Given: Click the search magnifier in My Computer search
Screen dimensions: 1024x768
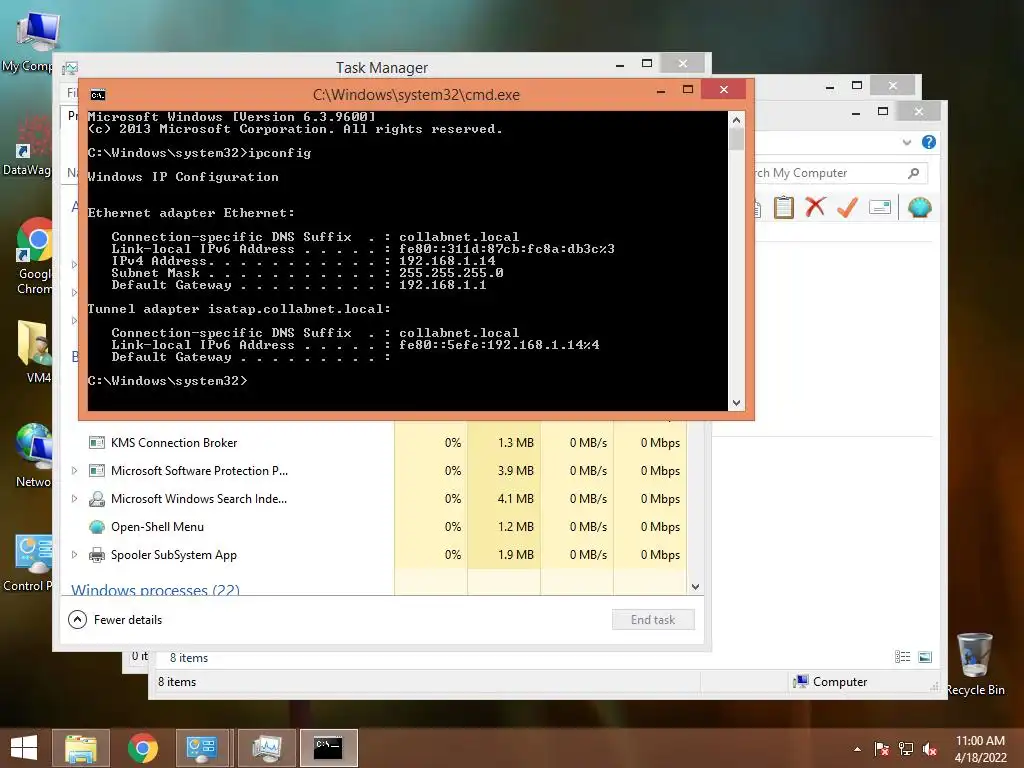Looking at the screenshot, I should click(x=914, y=173).
